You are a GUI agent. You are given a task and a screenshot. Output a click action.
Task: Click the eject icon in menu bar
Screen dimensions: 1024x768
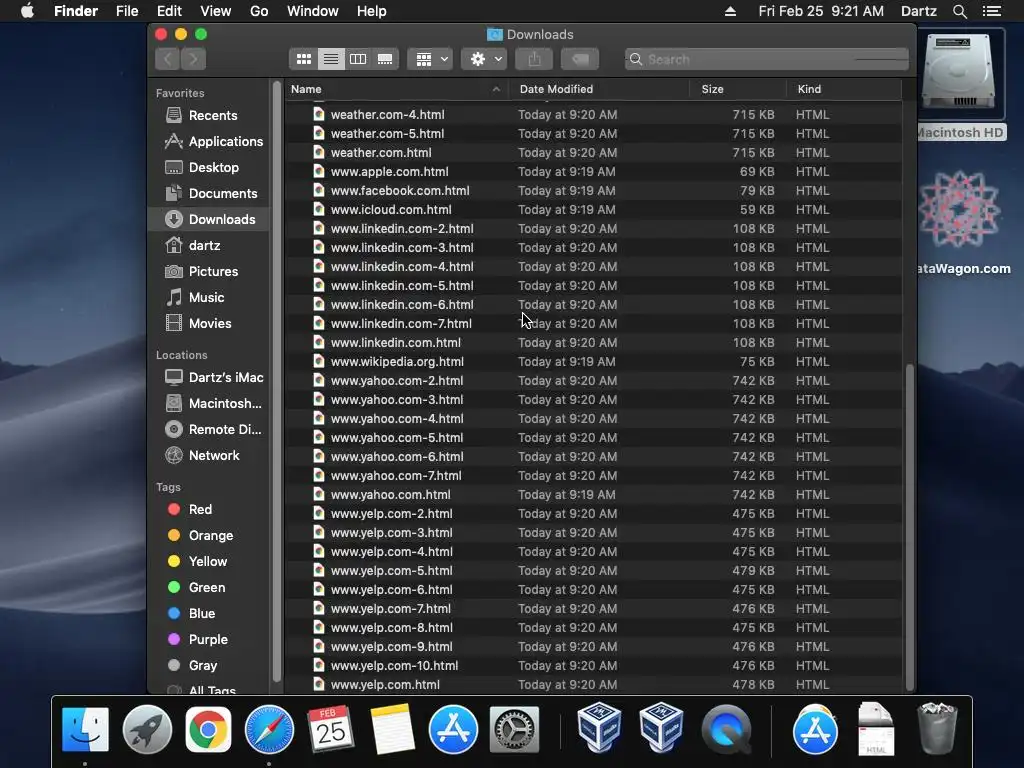(x=730, y=11)
